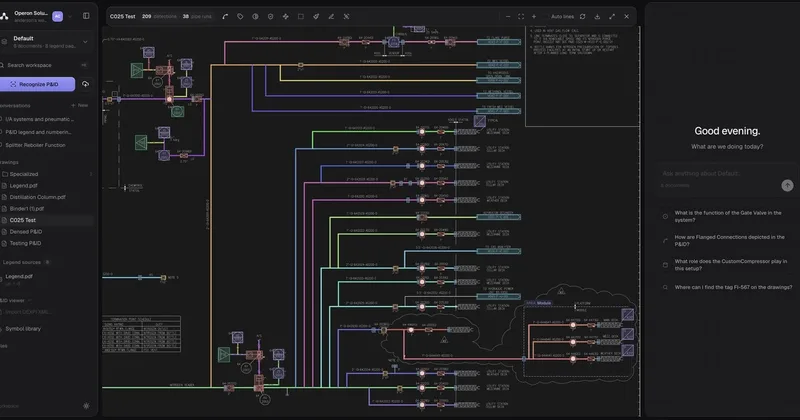The width and height of the screenshot is (800, 420).
Task: Click the refresh icon in viewer toolbar
Action: pos(583,16)
